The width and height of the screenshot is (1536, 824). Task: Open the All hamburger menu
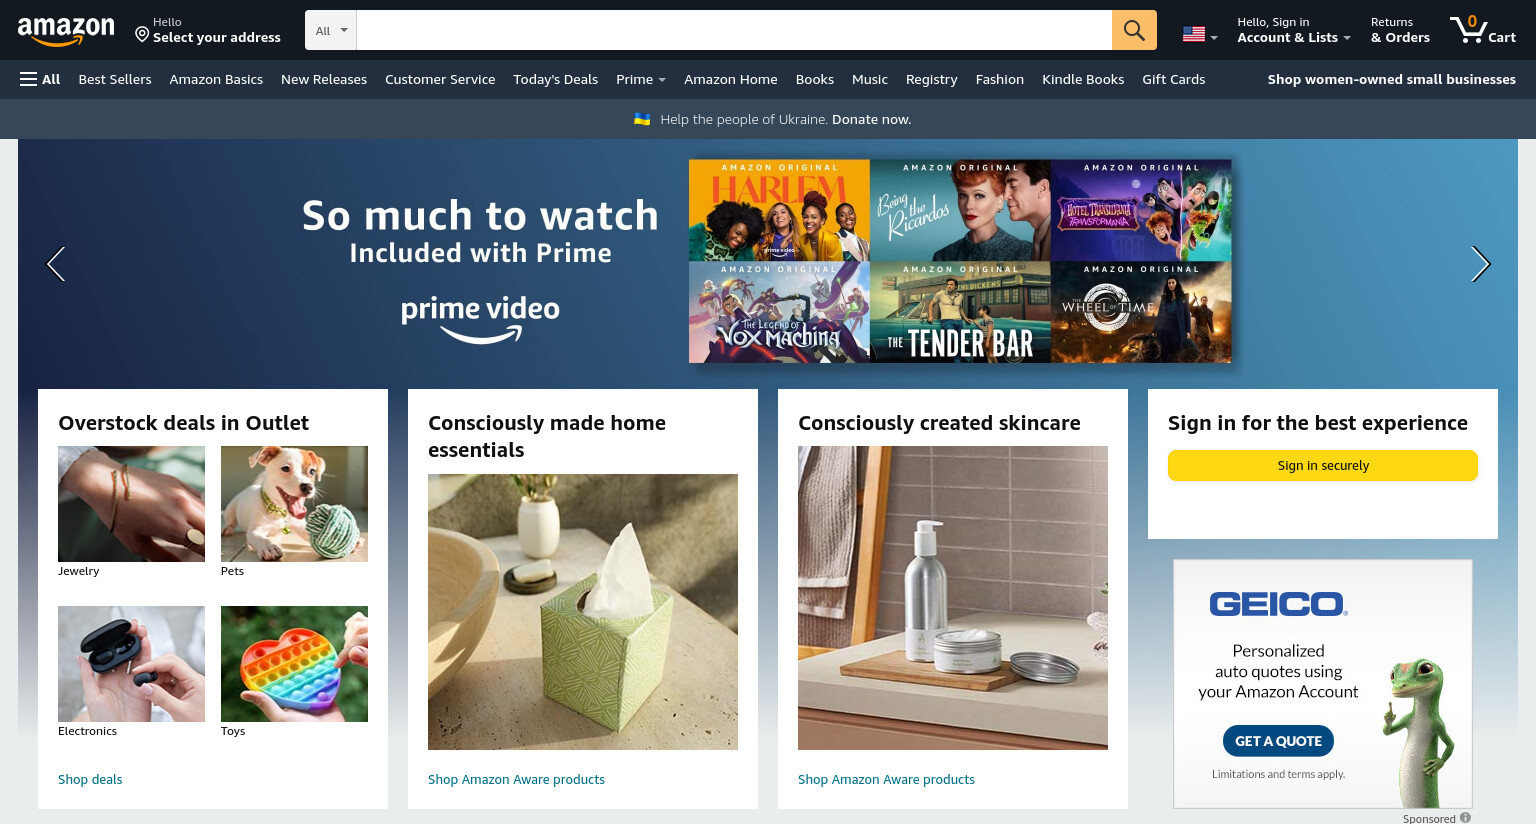40,79
